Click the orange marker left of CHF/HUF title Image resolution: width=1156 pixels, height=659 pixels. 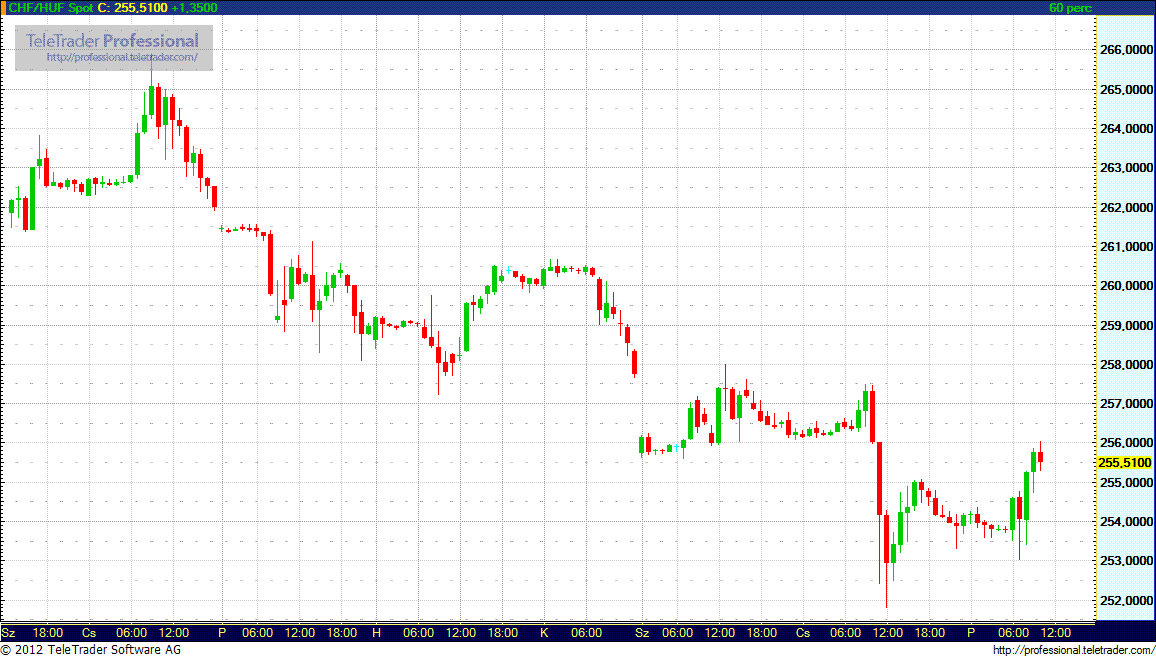point(3,7)
